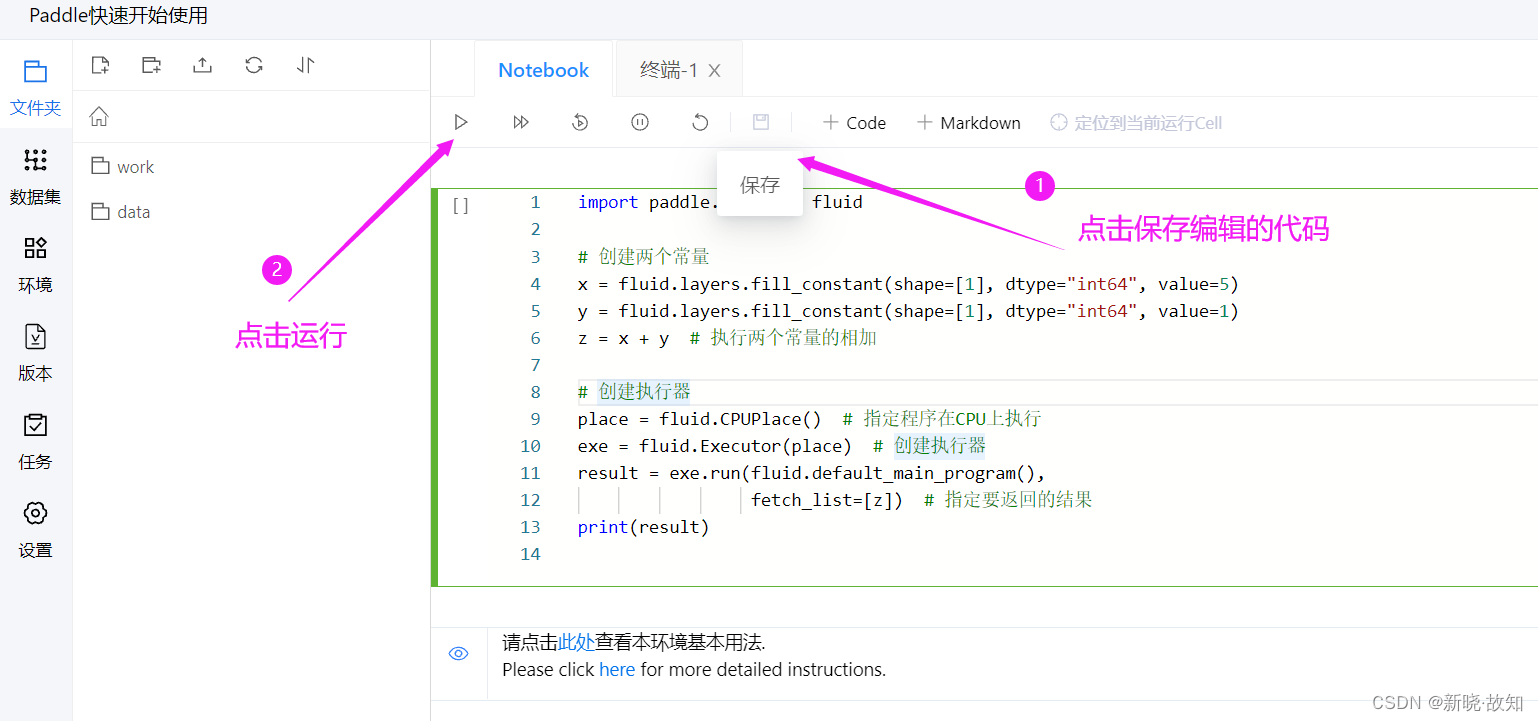Open the 任务 task panel
The height and width of the screenshot is (721, 1538).
pyautogui.click(x=35, y=441)
